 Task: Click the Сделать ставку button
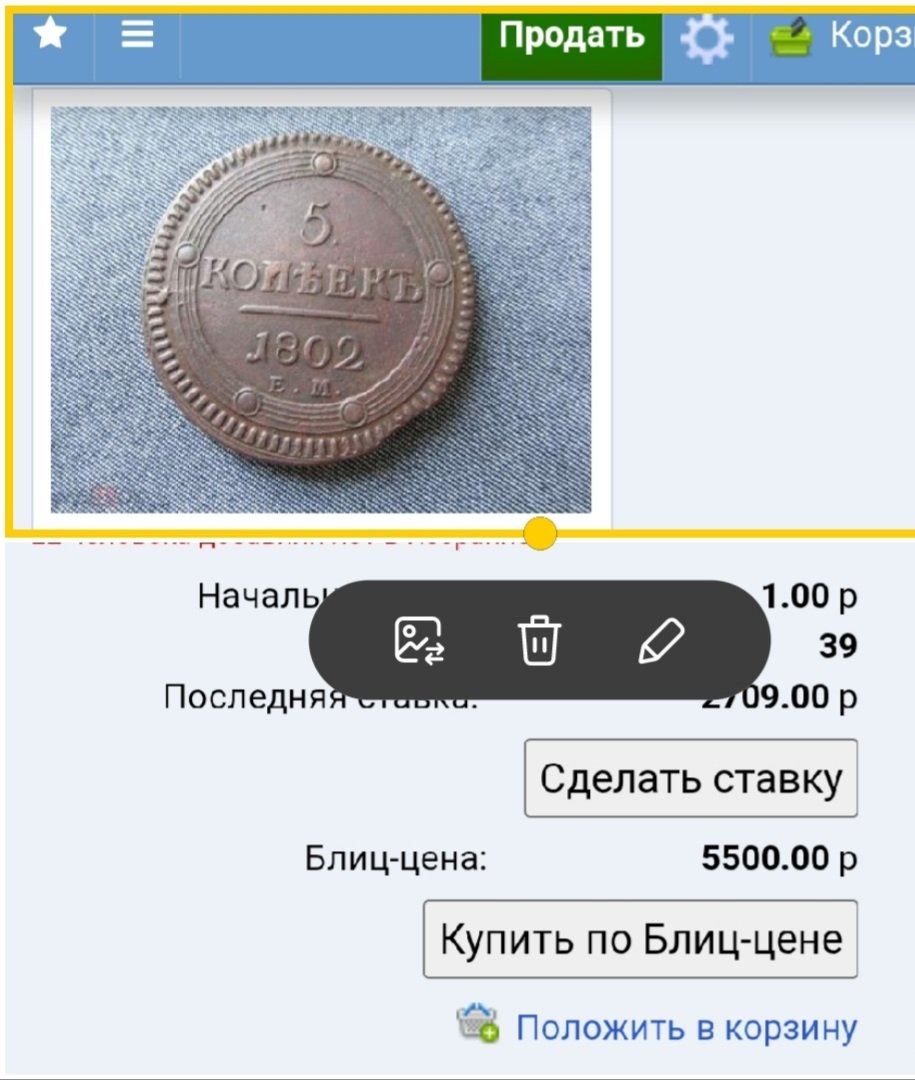tap(690, 778)
